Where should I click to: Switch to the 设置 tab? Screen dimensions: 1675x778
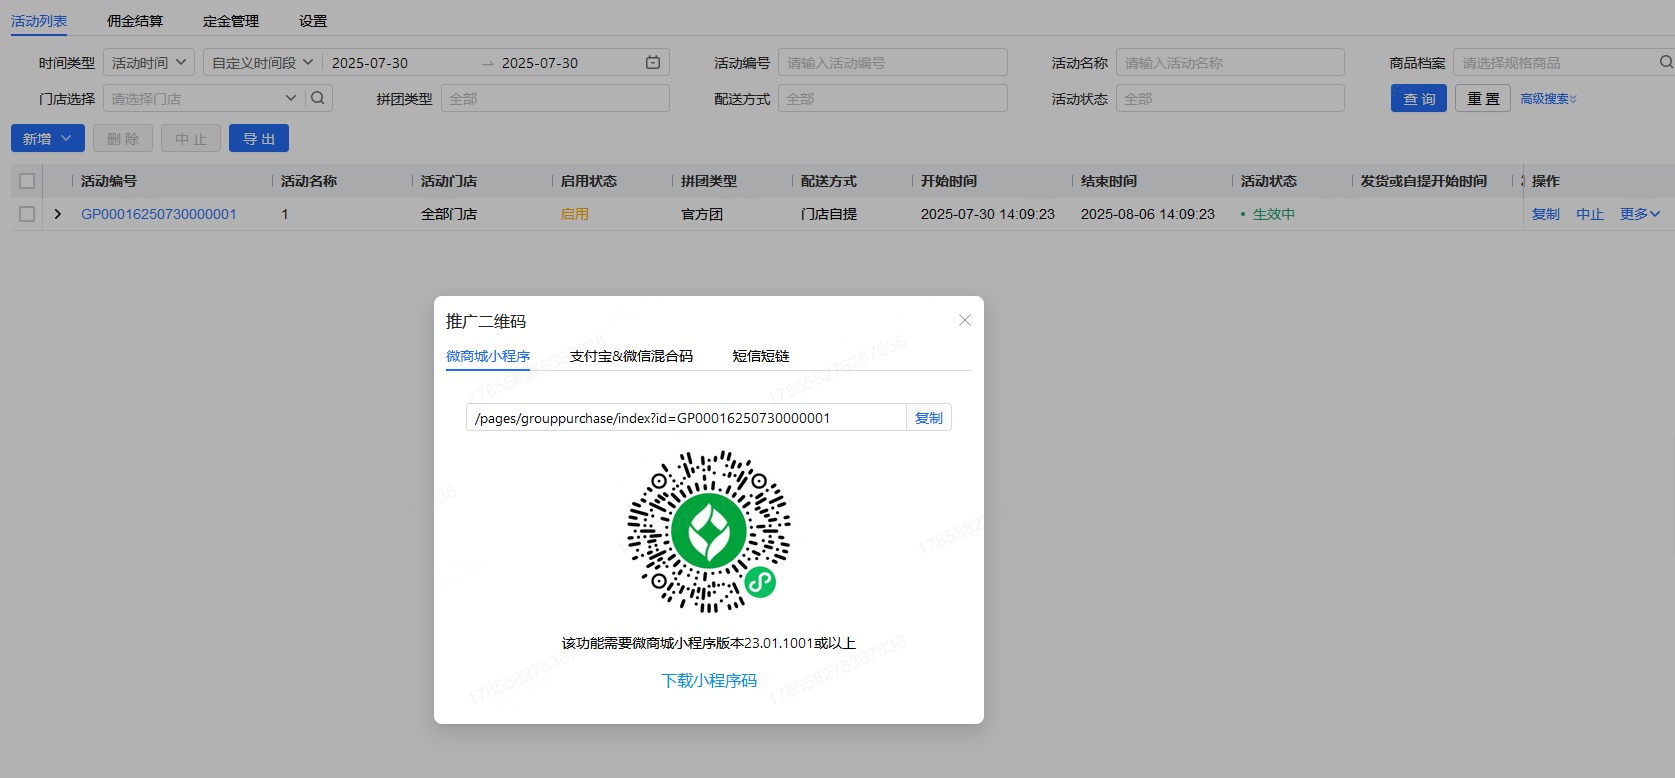click(313, 21)
